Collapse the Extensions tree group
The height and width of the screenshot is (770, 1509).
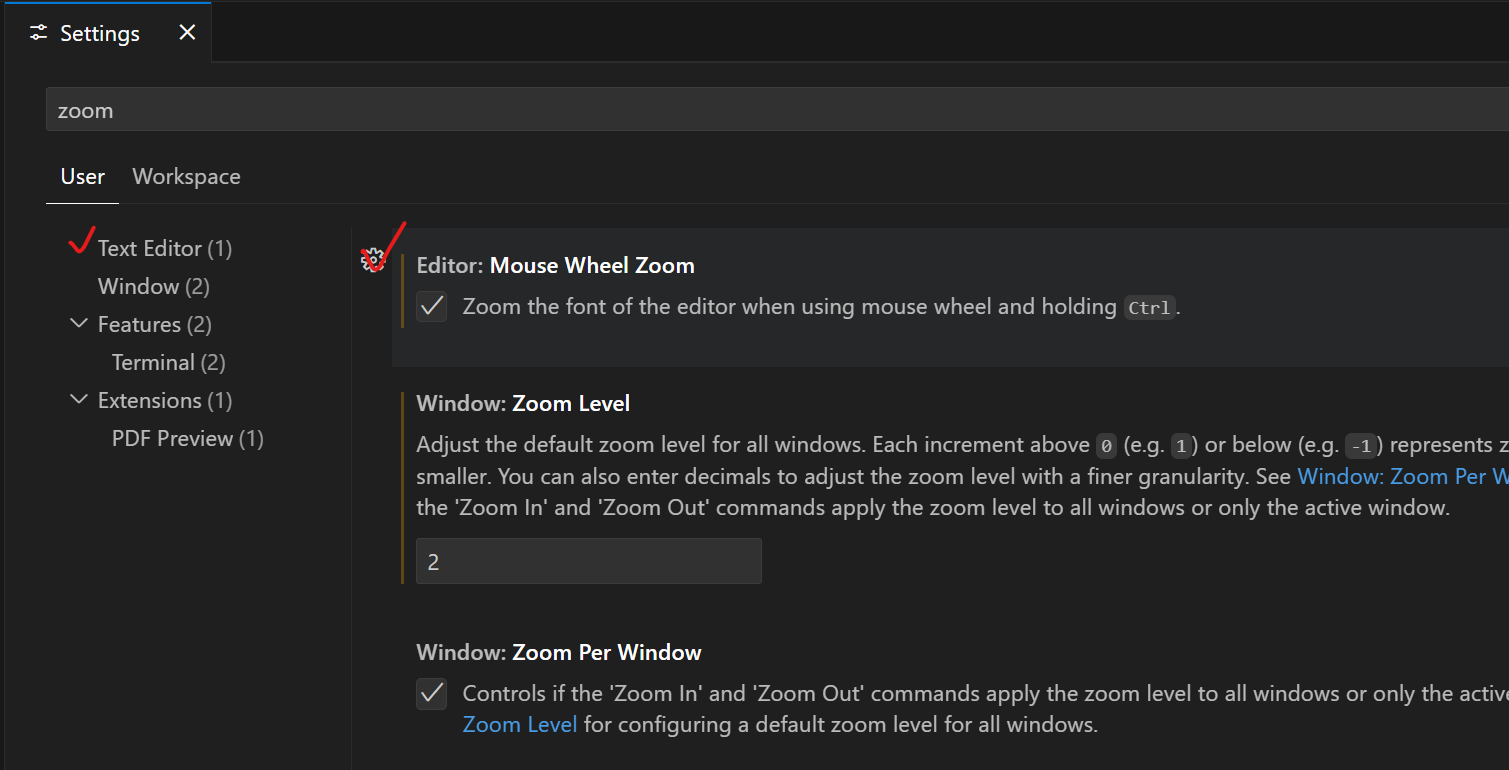tap(79, 400)
